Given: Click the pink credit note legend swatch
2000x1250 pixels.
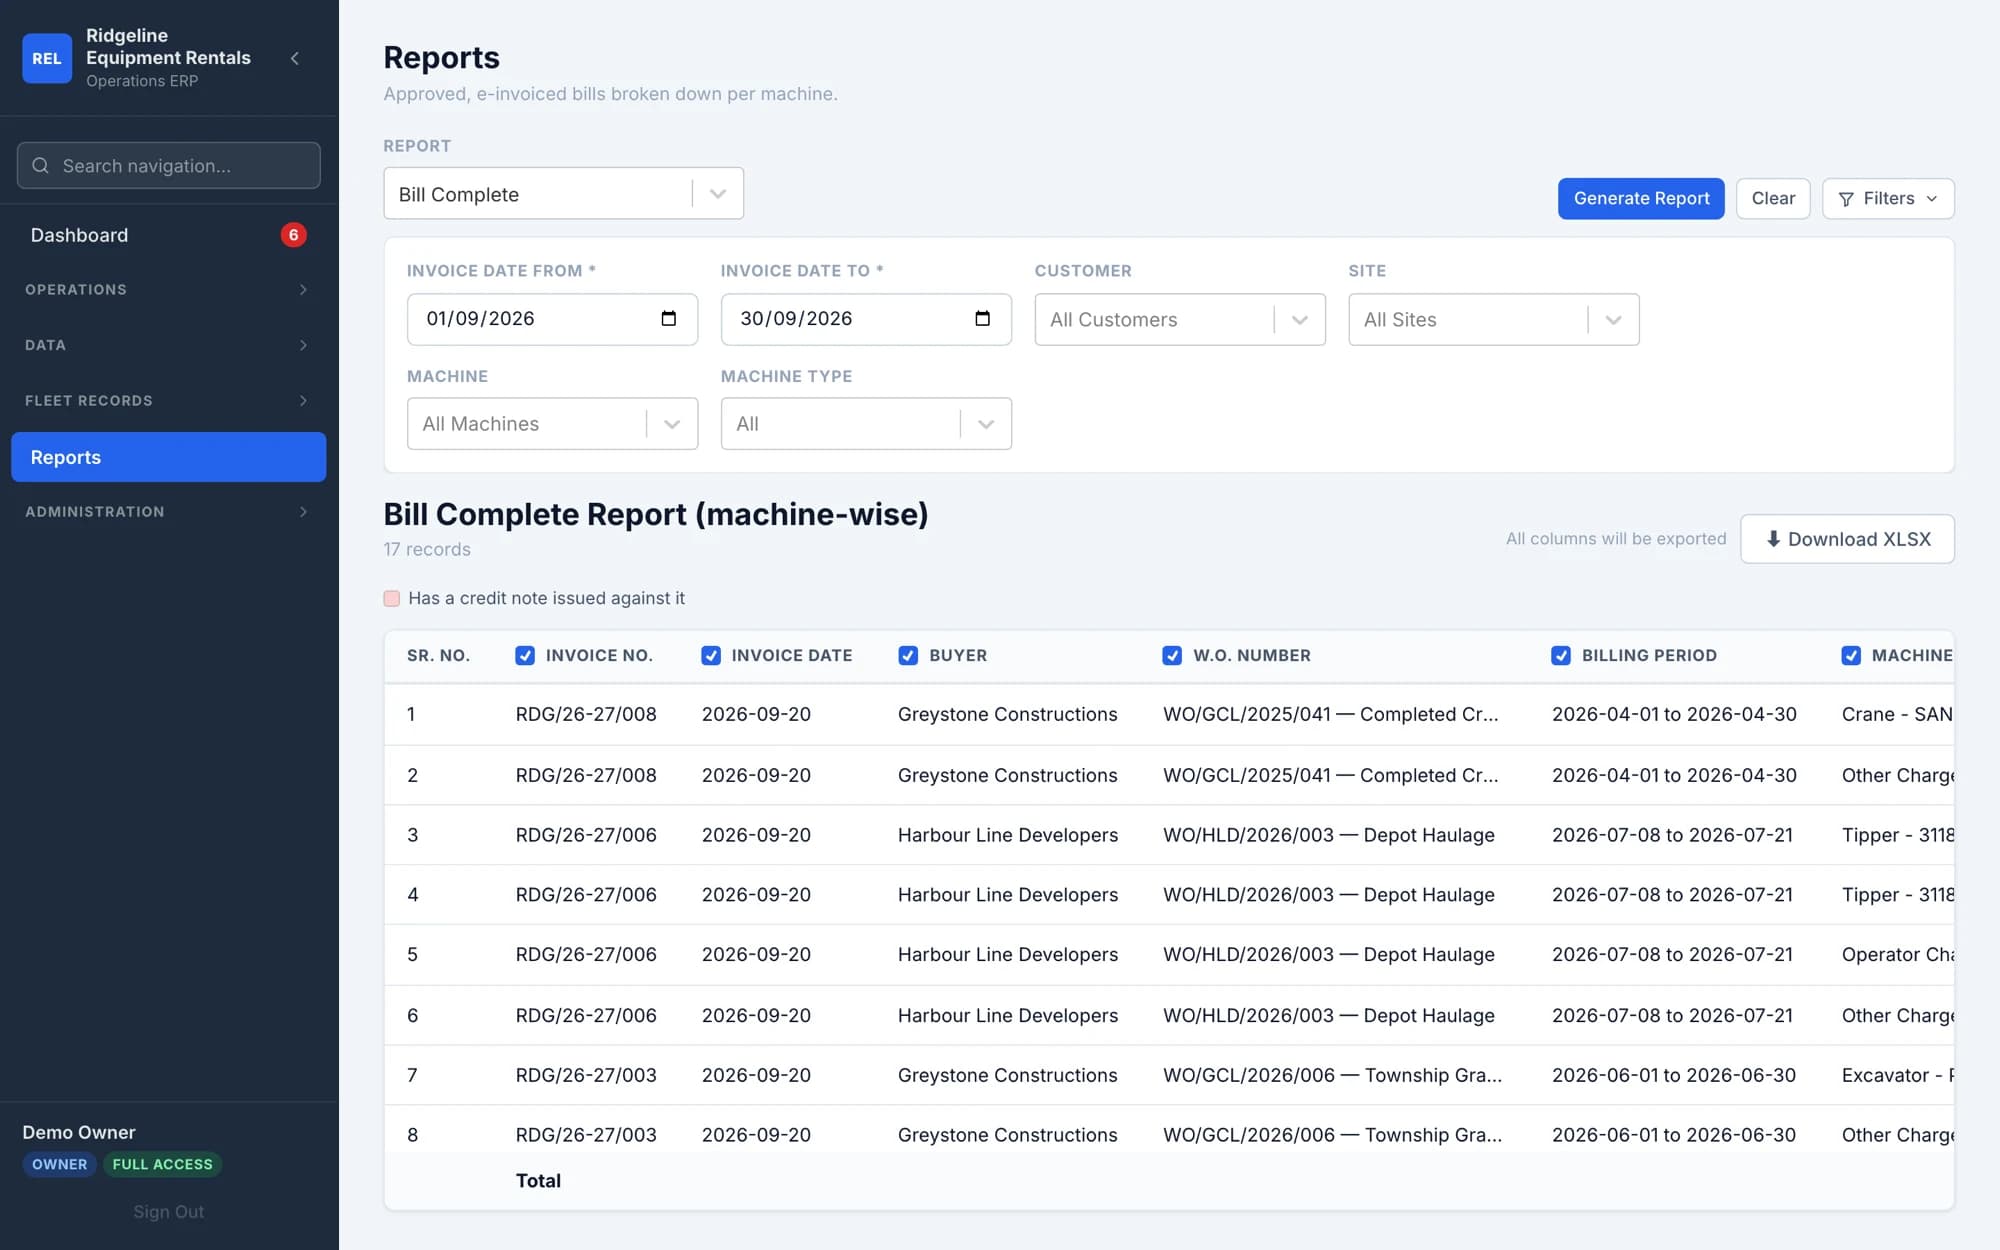Looking at the screenshot, I should [392, 598].
